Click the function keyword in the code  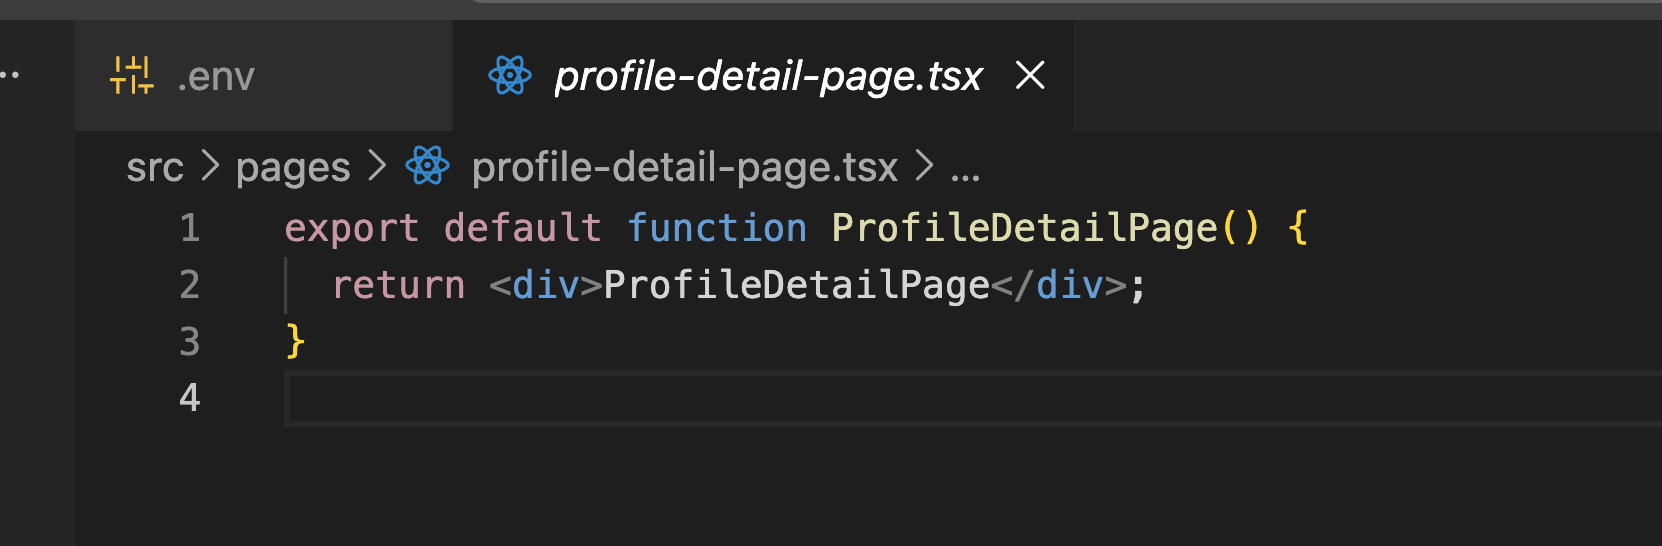(x=716, y=228)
